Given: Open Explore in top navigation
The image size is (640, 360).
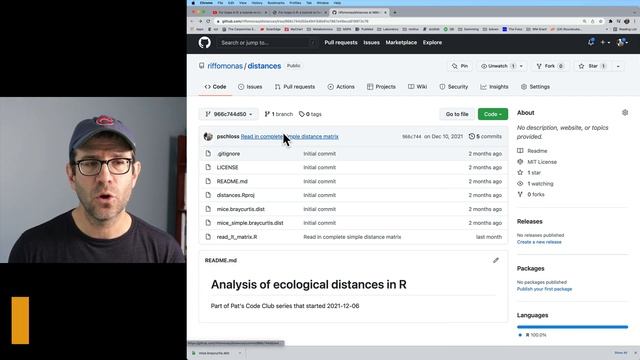Looking at the screenshot, I should (432, 42).
